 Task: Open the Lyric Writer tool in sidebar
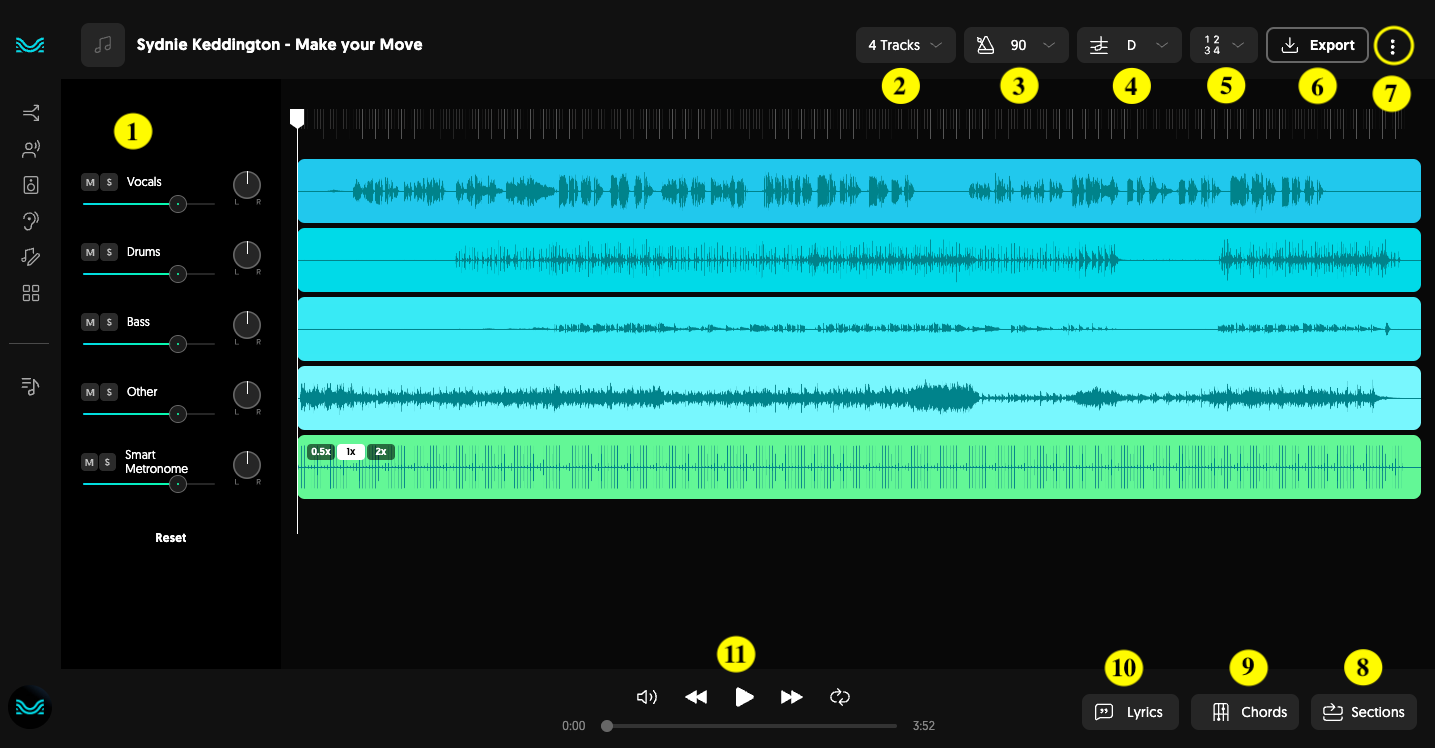click(x=29, y=257)
